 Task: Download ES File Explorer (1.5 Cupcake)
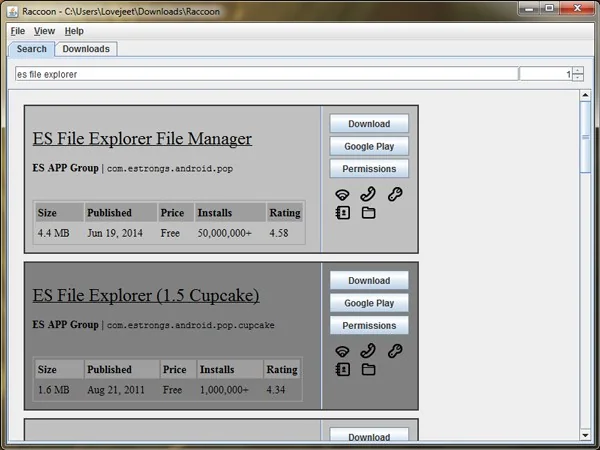click(x=369, y=280)
